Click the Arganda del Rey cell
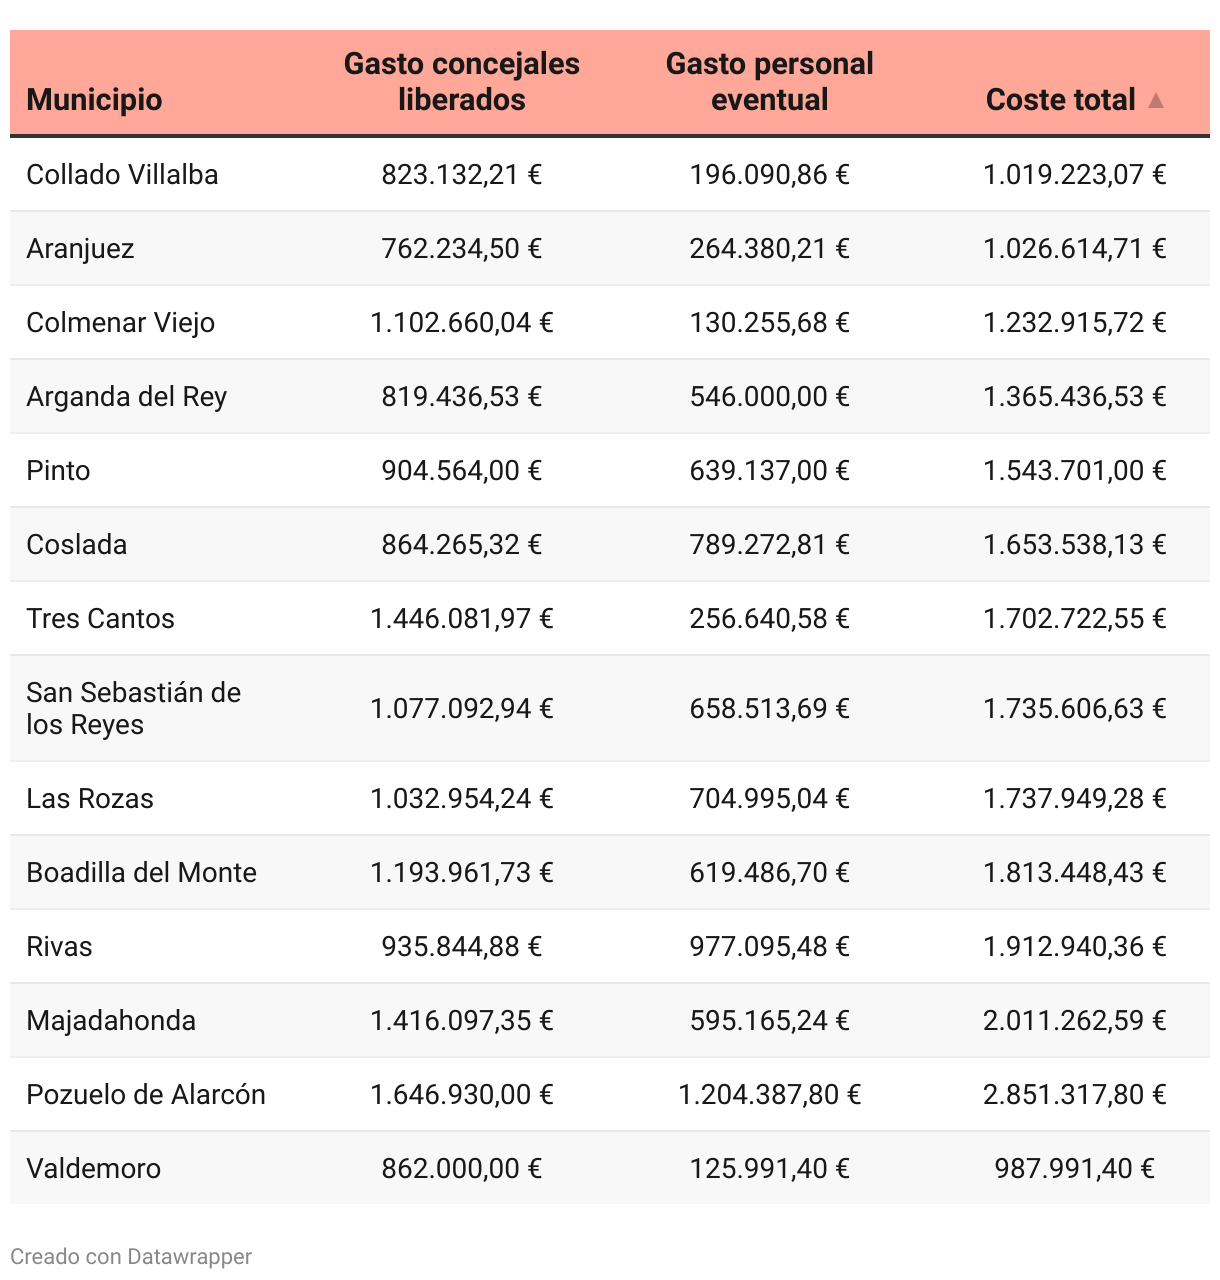 coord(126,397)
